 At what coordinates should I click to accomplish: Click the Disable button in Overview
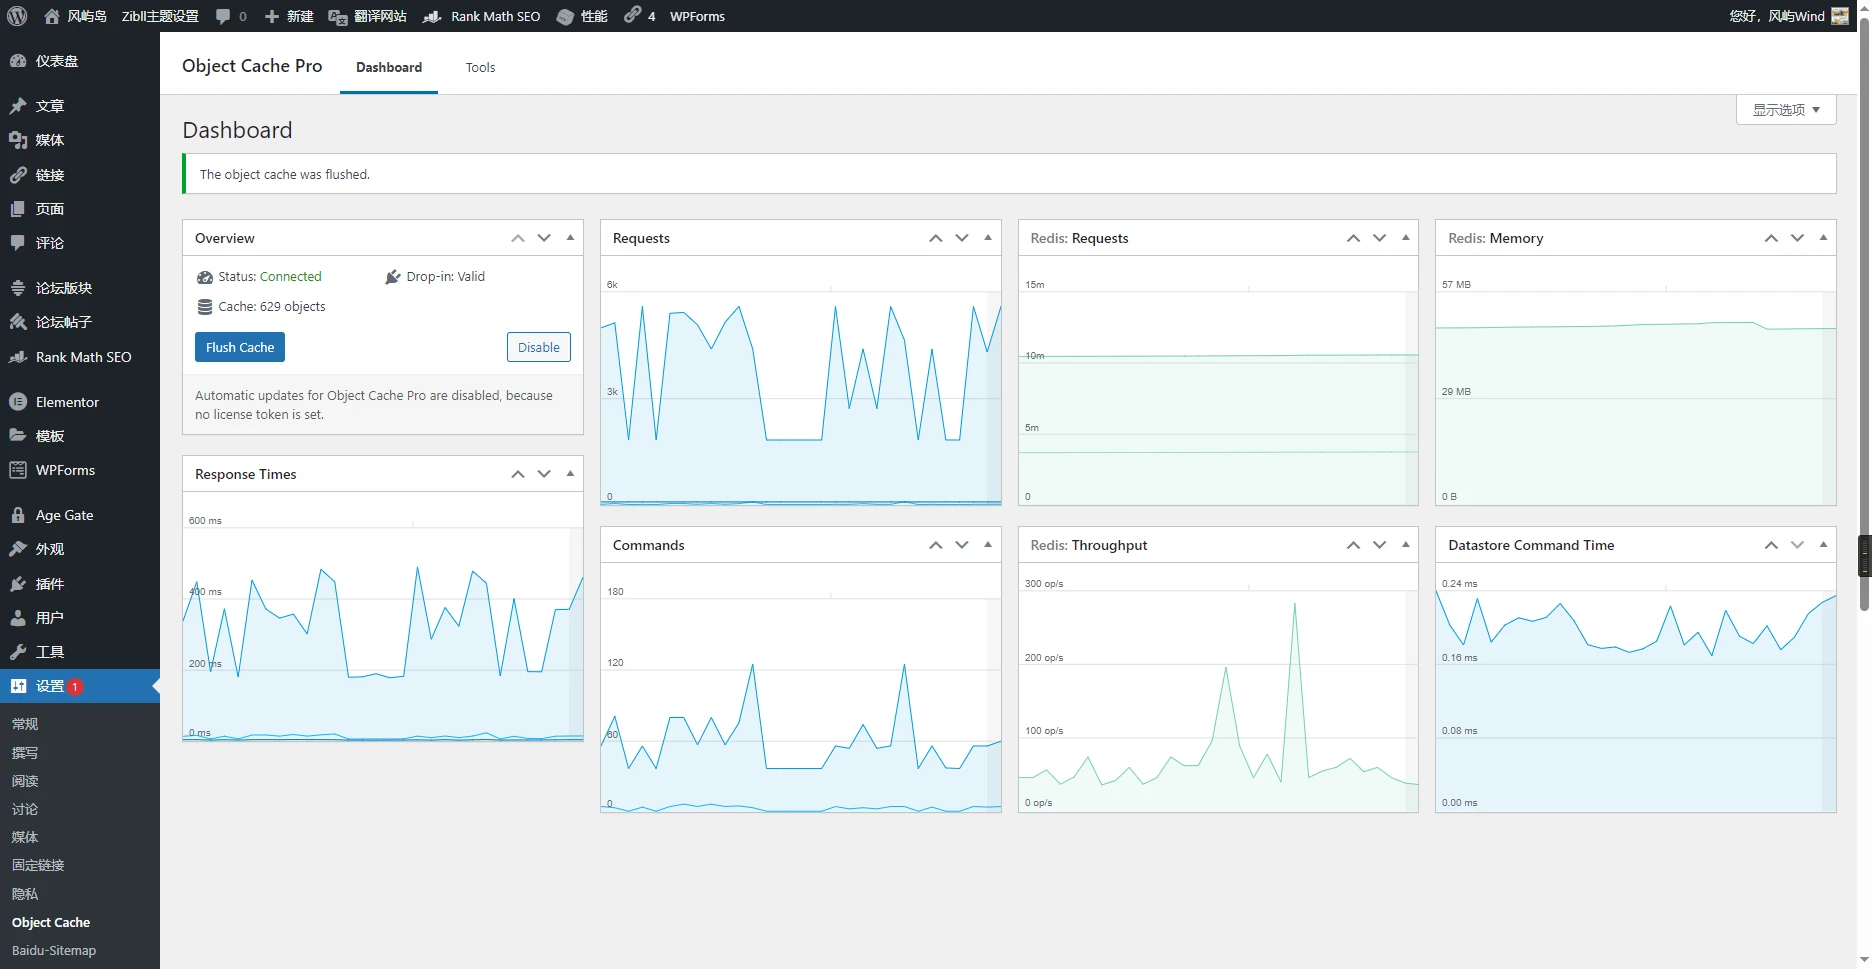click(x=538, y=347)
